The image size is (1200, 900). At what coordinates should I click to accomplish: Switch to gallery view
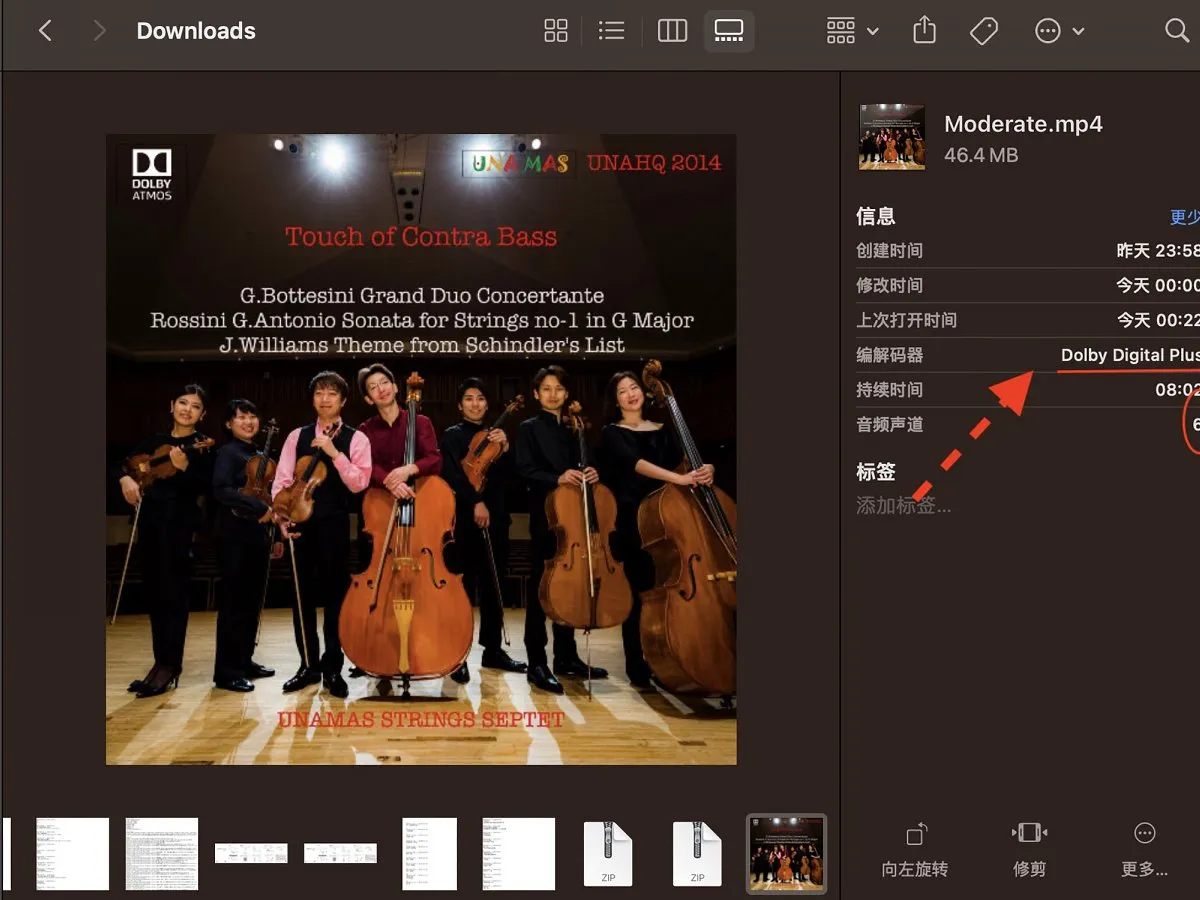tap(729, 31)
